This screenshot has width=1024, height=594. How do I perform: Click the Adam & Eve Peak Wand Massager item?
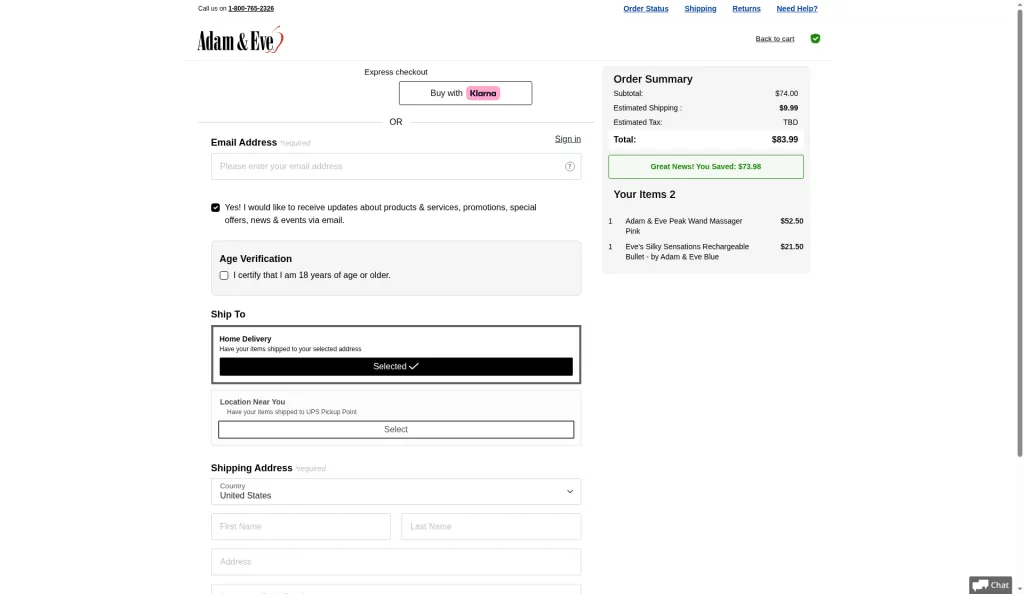(x=683, y=226)
